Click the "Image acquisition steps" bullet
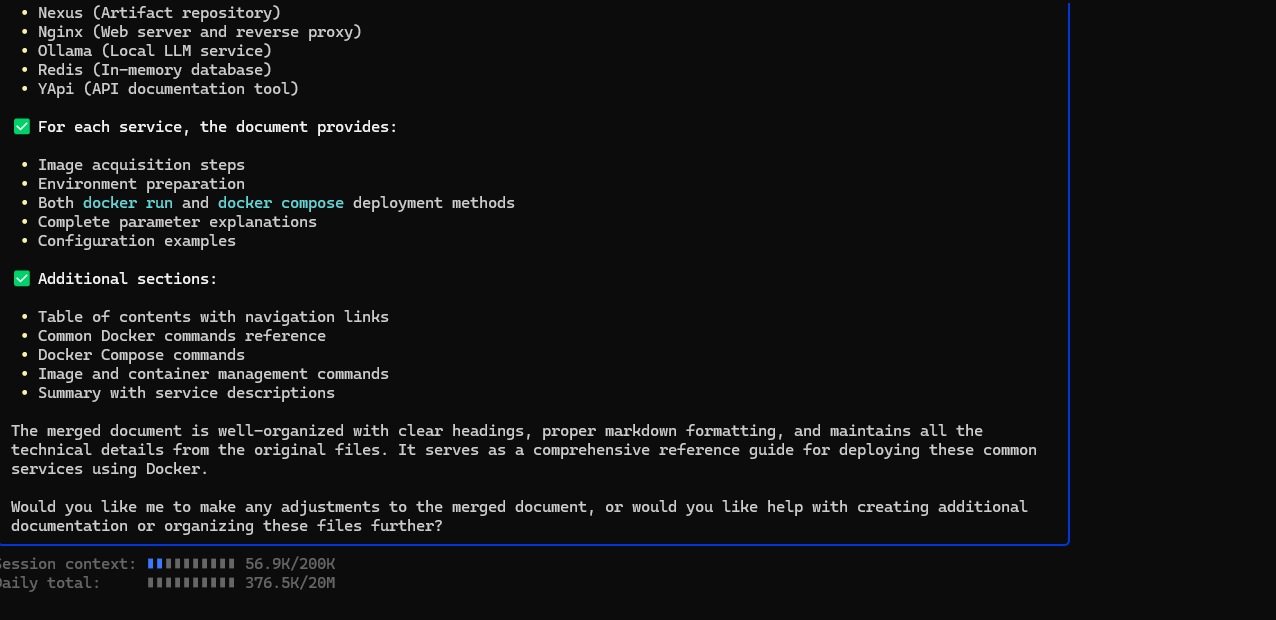1276x620 pixels. (141, 165)
